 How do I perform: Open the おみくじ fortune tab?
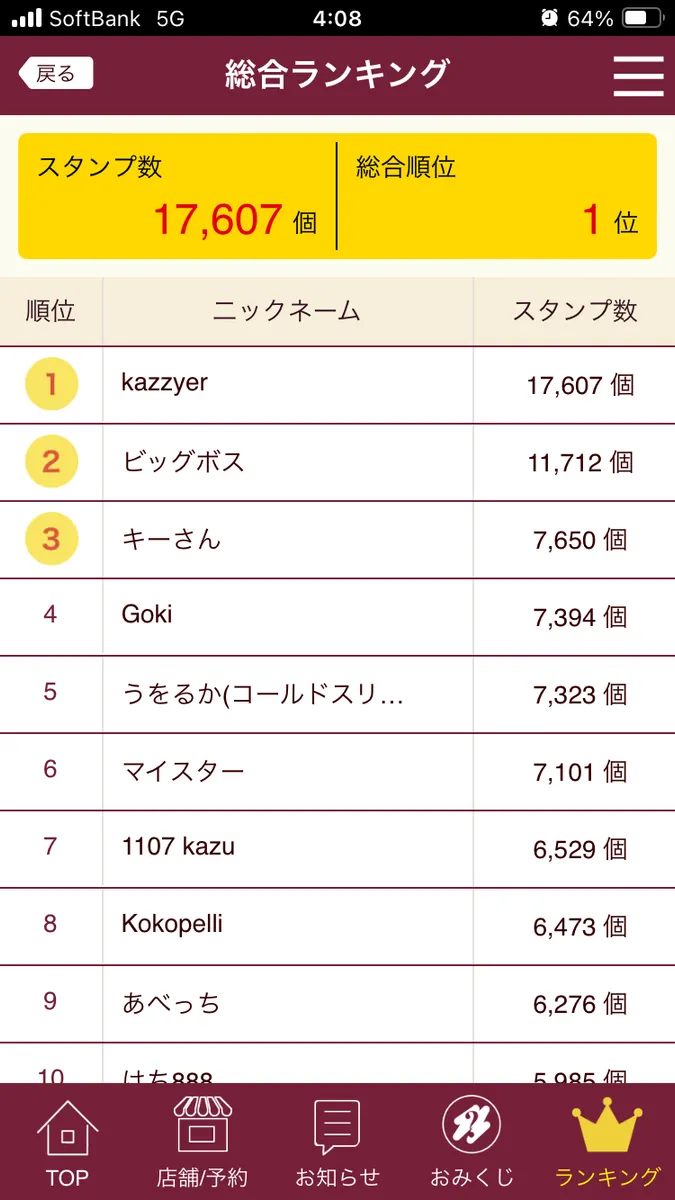(471, 1141)
